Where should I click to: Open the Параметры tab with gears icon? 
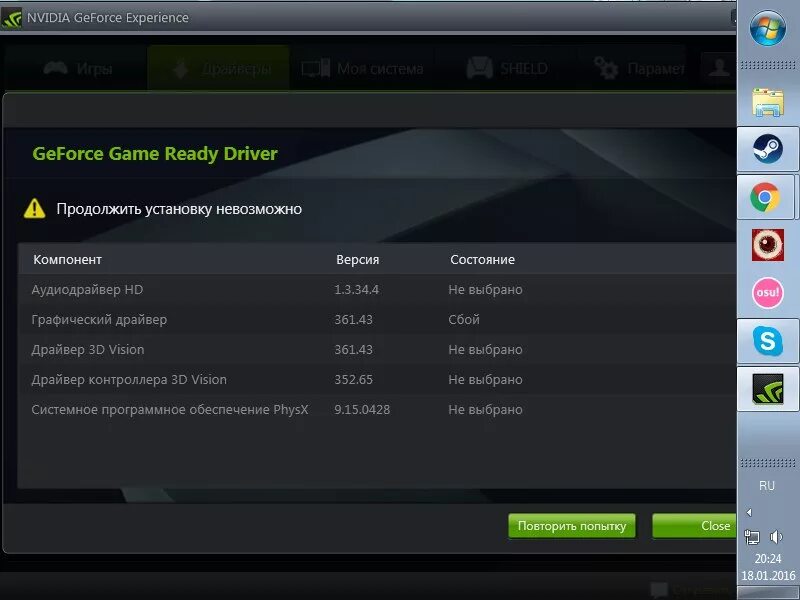(x=639, y=68)
